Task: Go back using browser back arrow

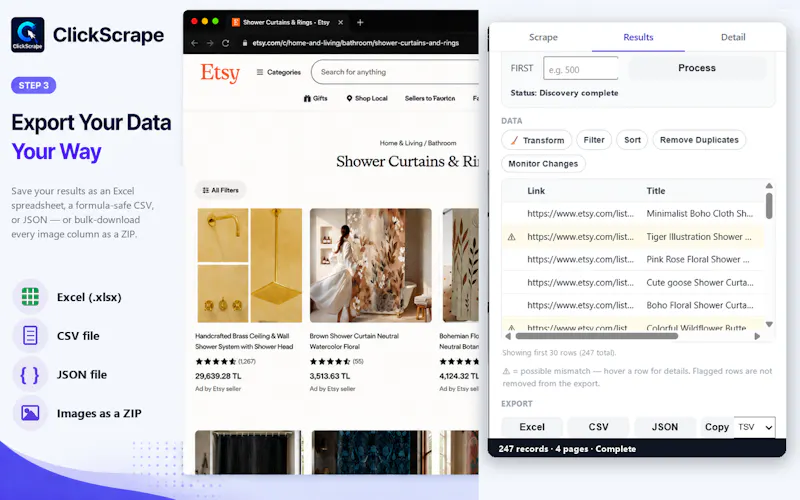Action: pyautogui.click(x=194, y=43)
